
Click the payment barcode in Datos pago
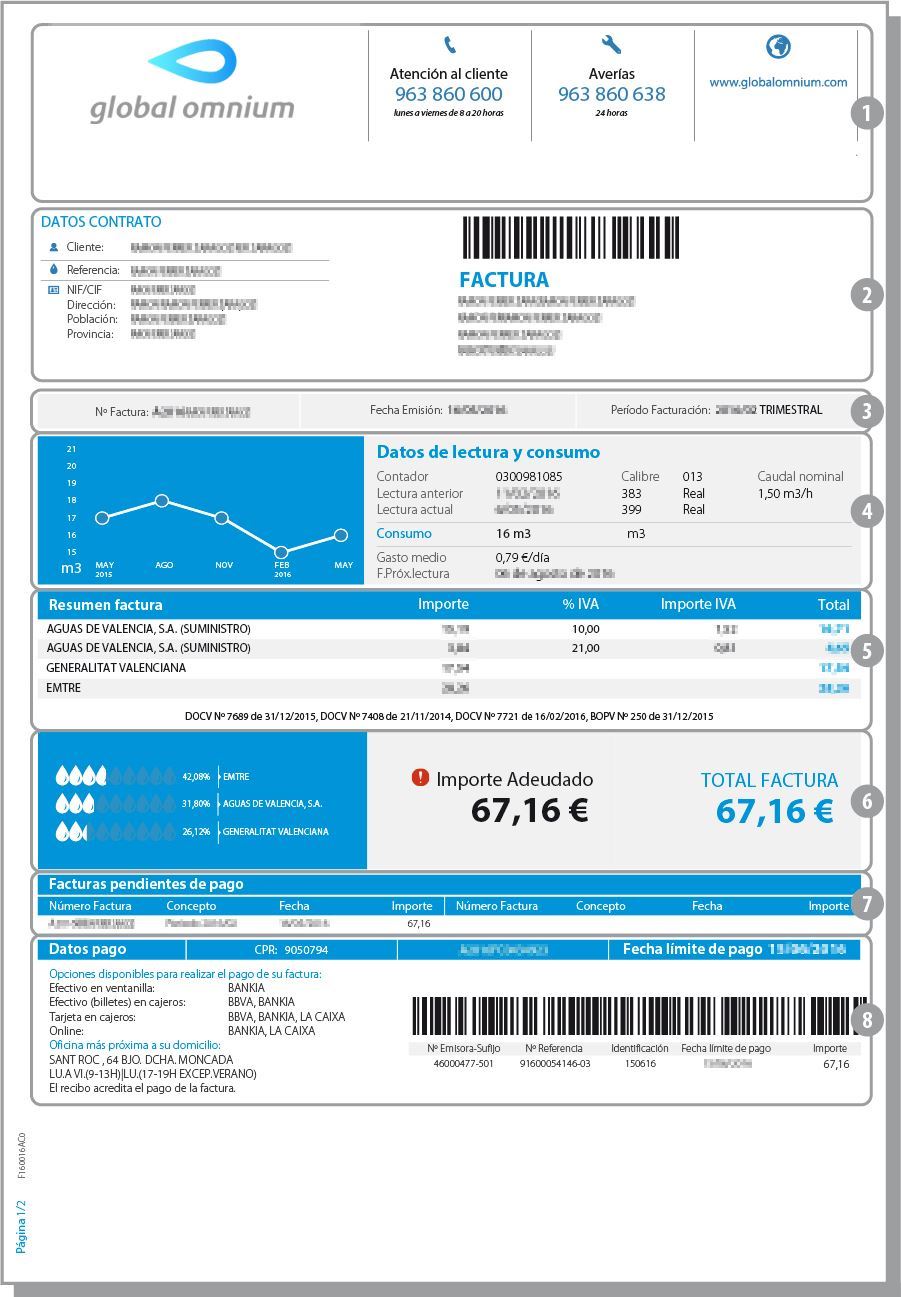coord(639,1016)
